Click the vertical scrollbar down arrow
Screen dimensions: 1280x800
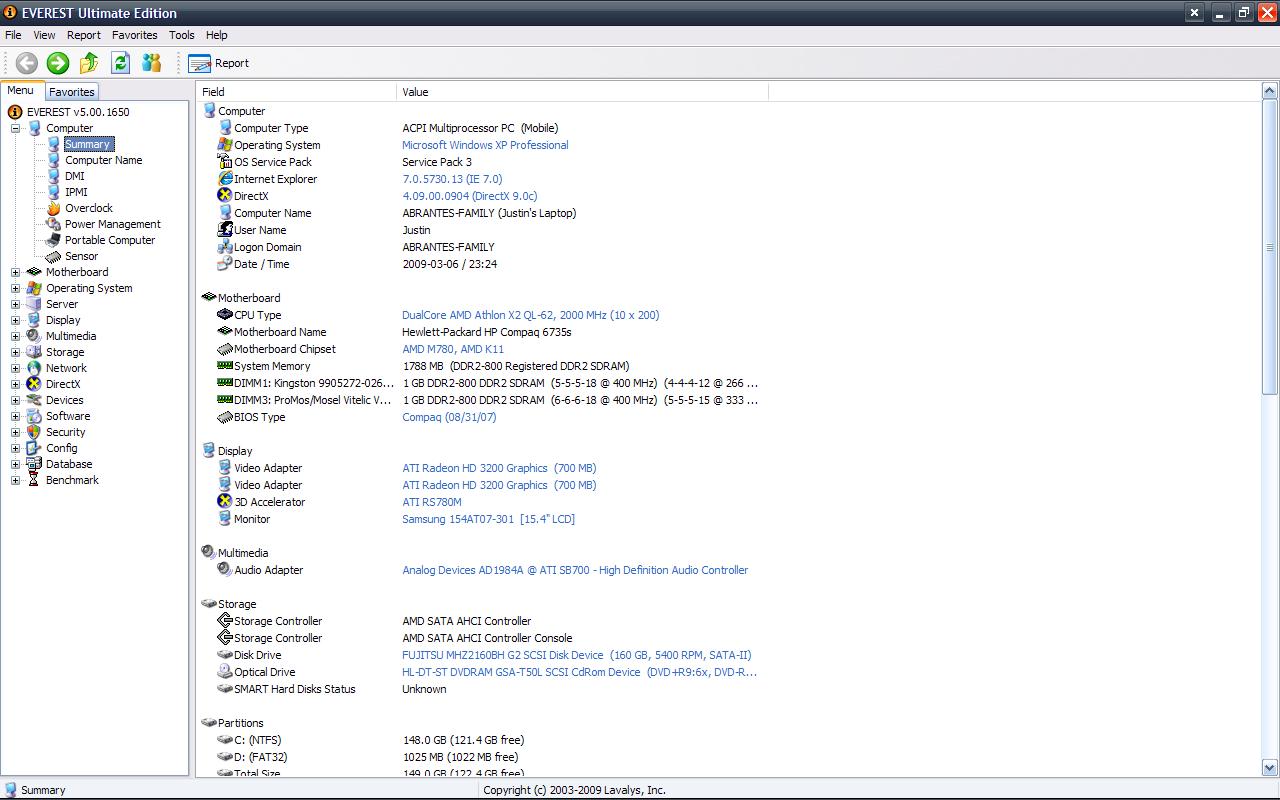pyautogui.click(x=1270, y=768)
